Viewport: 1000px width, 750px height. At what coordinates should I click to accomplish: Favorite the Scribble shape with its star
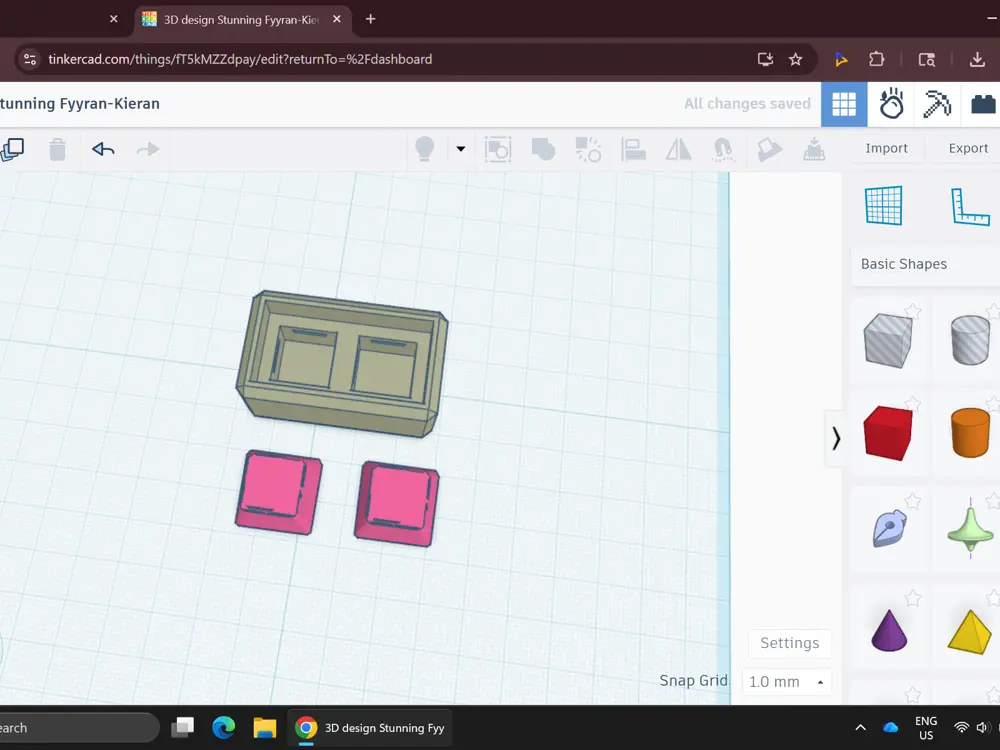tap(913, 501)
